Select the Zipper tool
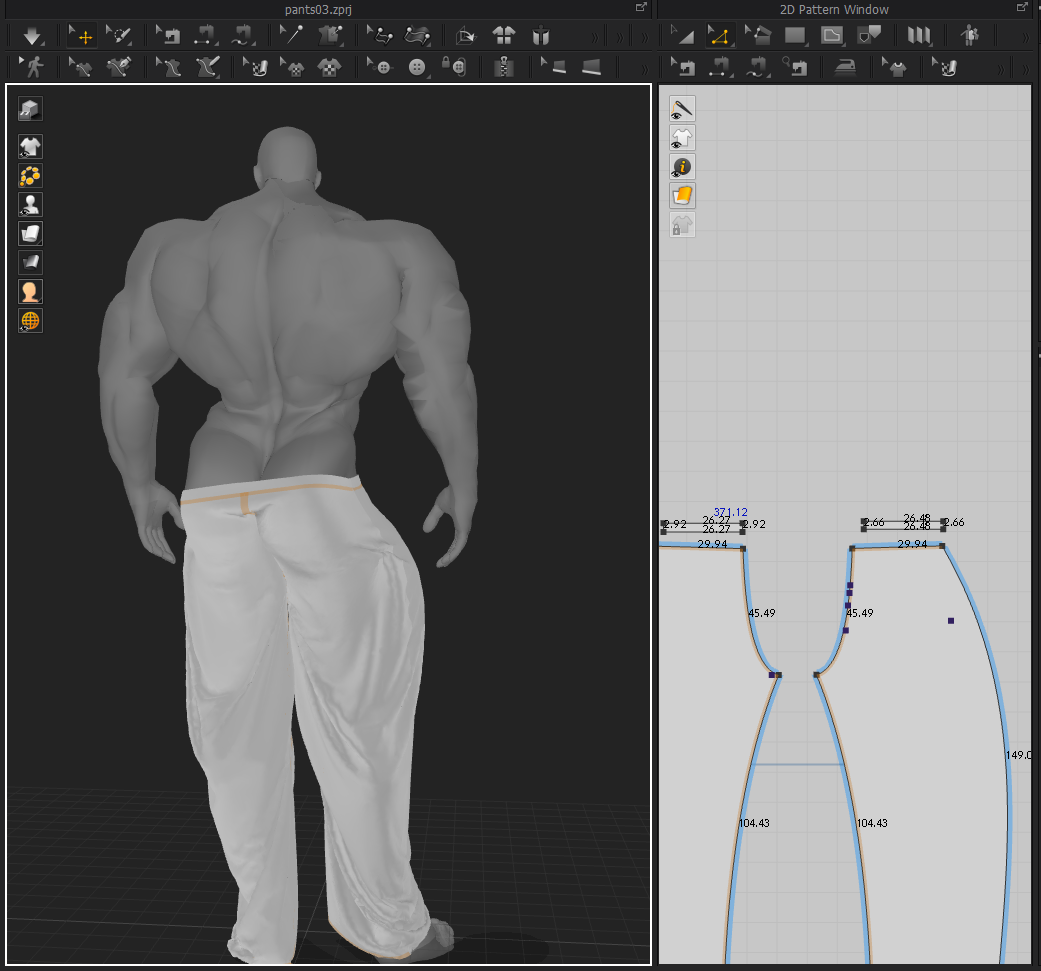1041x971 pixels. point(505,67)
